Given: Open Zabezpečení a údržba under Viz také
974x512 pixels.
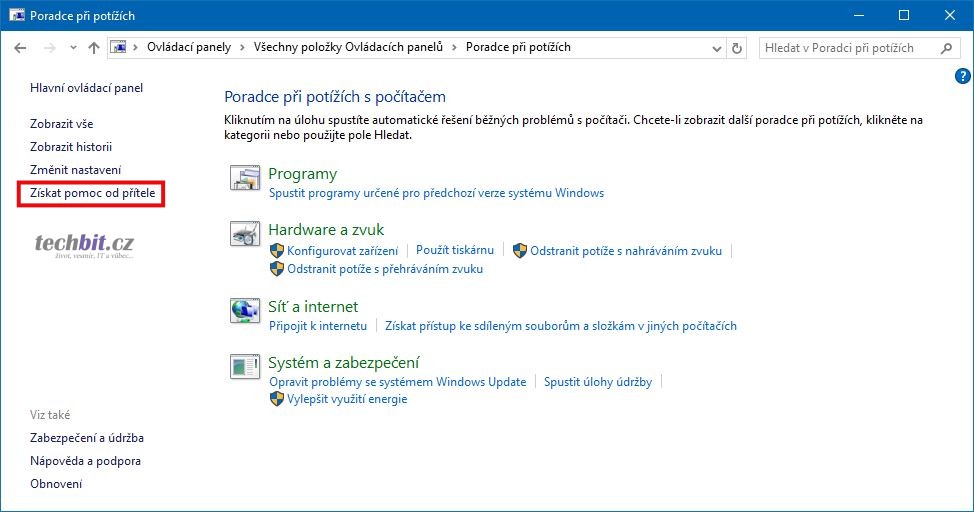Looking at the screenshot, I should pos(87,438).
